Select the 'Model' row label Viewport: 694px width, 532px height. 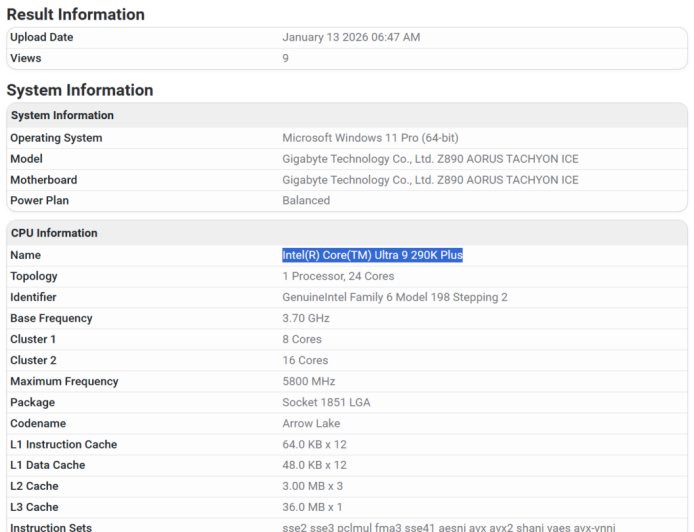coord(27,159)
